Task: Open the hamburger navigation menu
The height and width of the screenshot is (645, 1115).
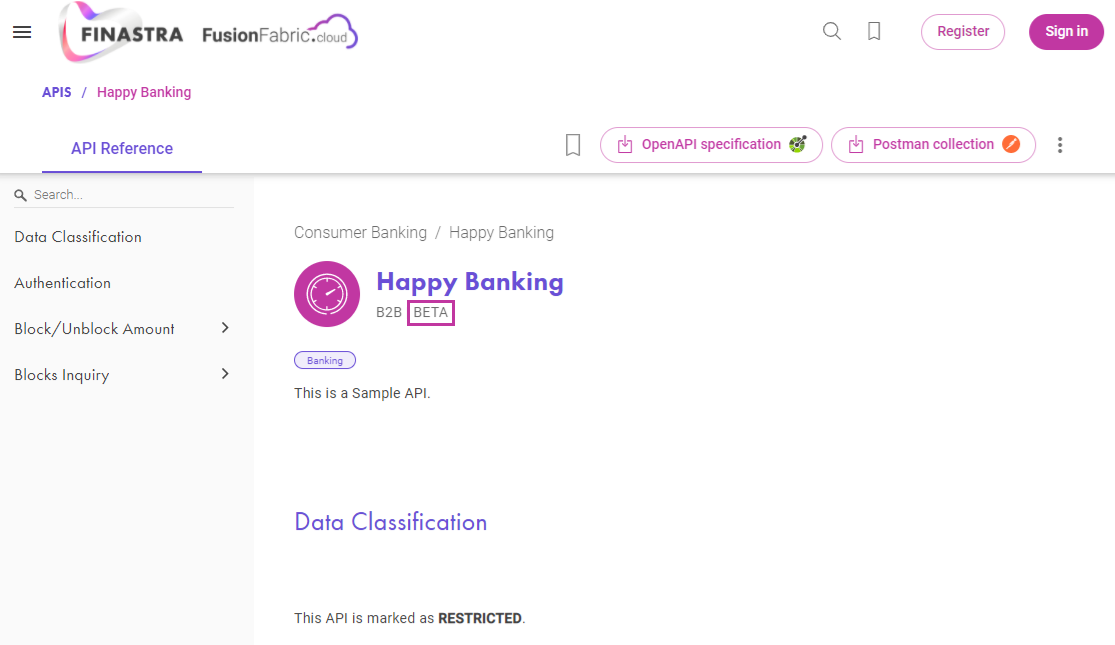Action: point(22,32)
